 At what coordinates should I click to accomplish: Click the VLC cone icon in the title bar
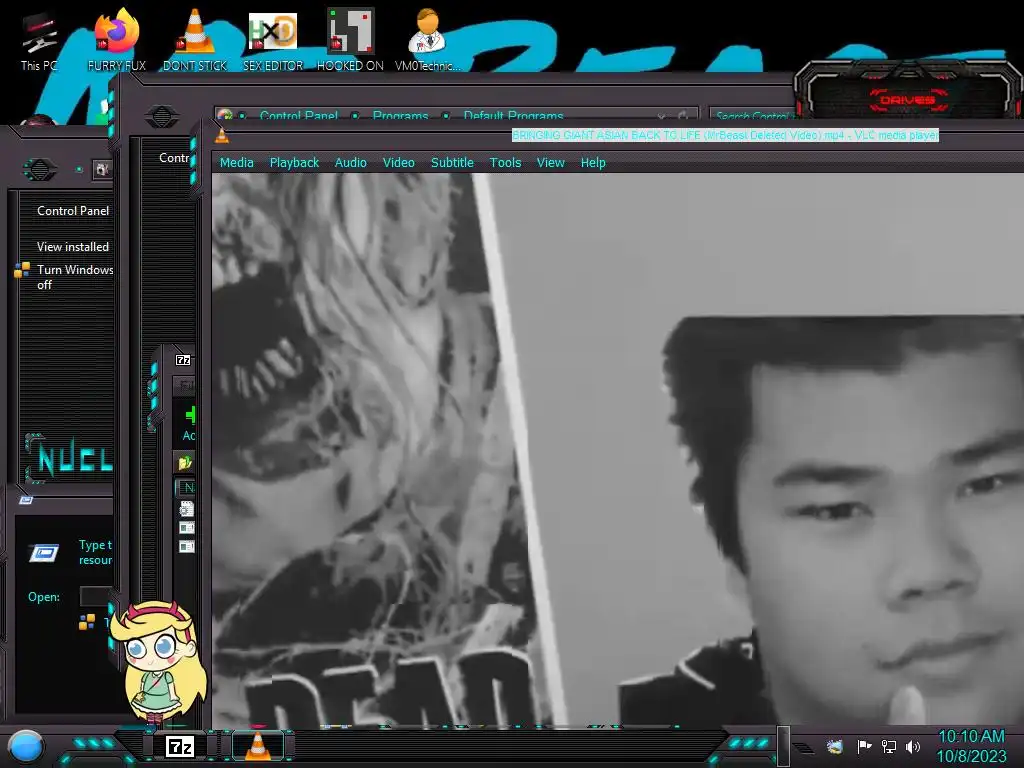[222, 135]
